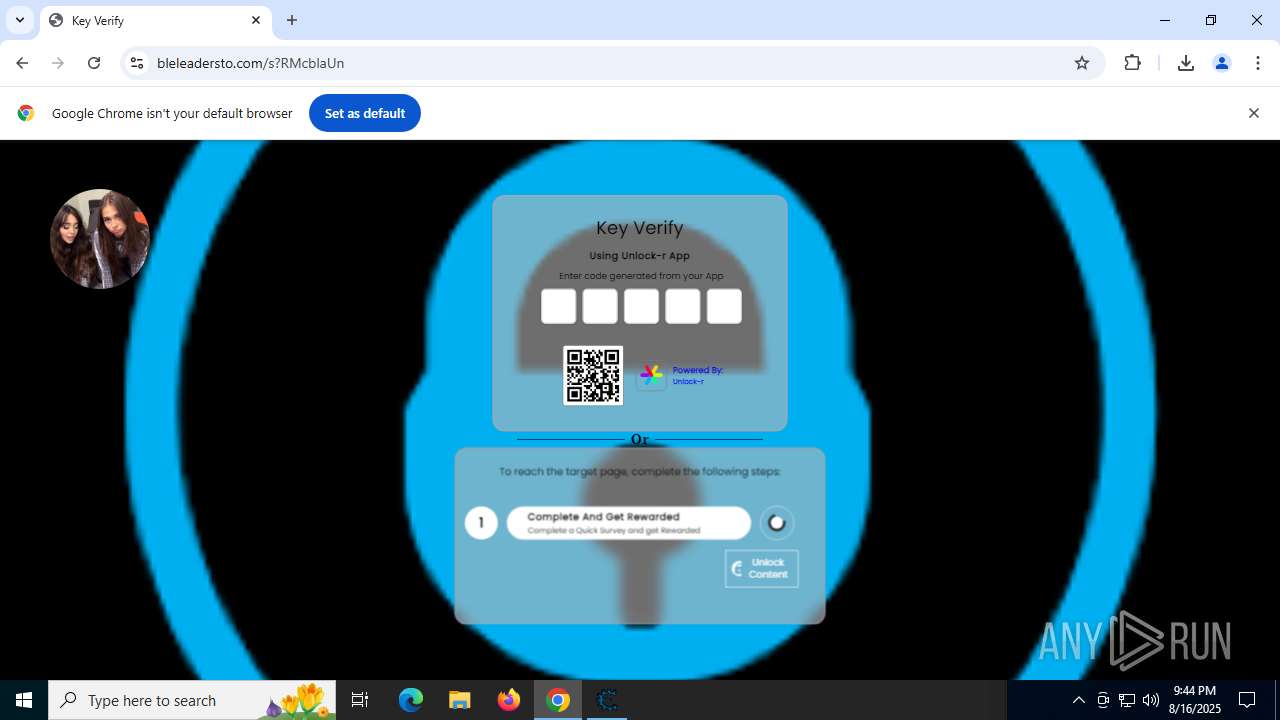This screenshot has width=1280, height=720.
Task: Set Chrome as default browser
Action: tap(365, 113)
